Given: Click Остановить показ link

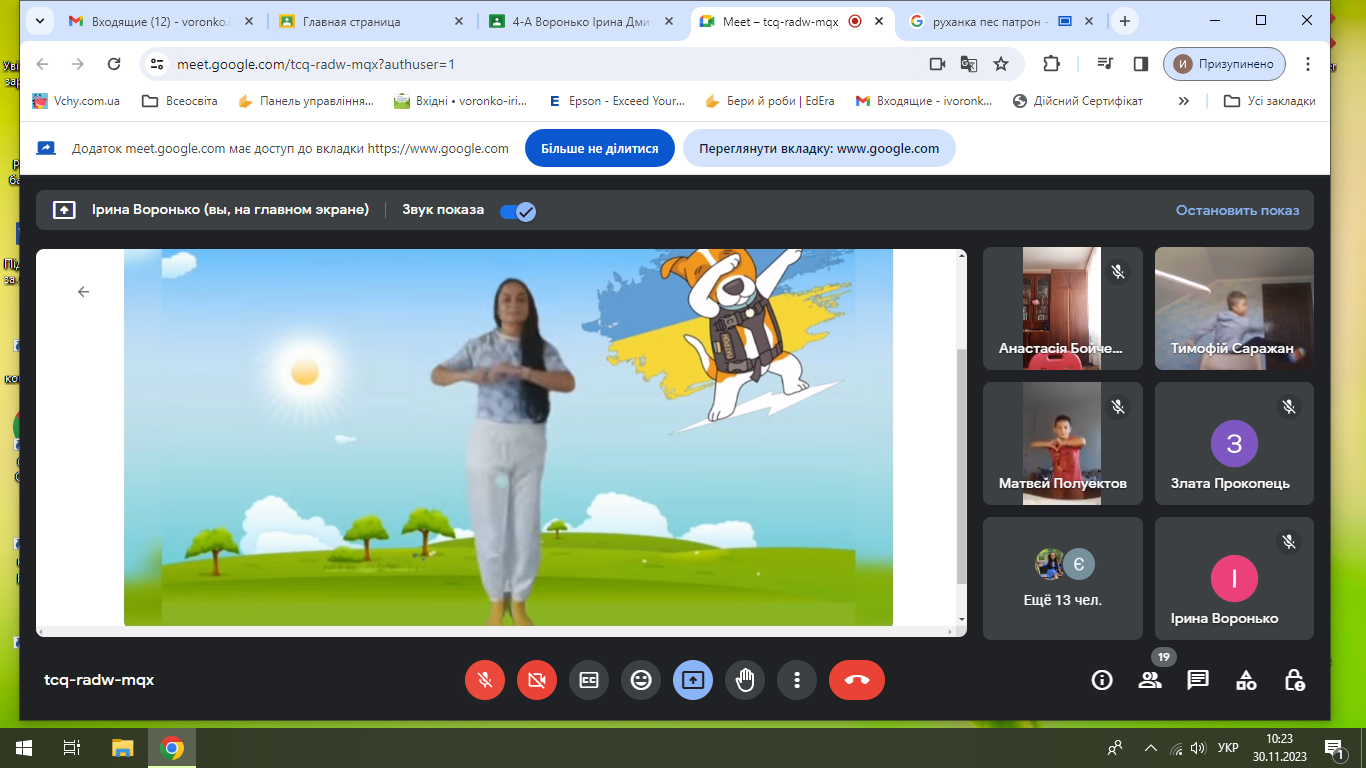Looking at the screenshot, I should point(1237,210).
